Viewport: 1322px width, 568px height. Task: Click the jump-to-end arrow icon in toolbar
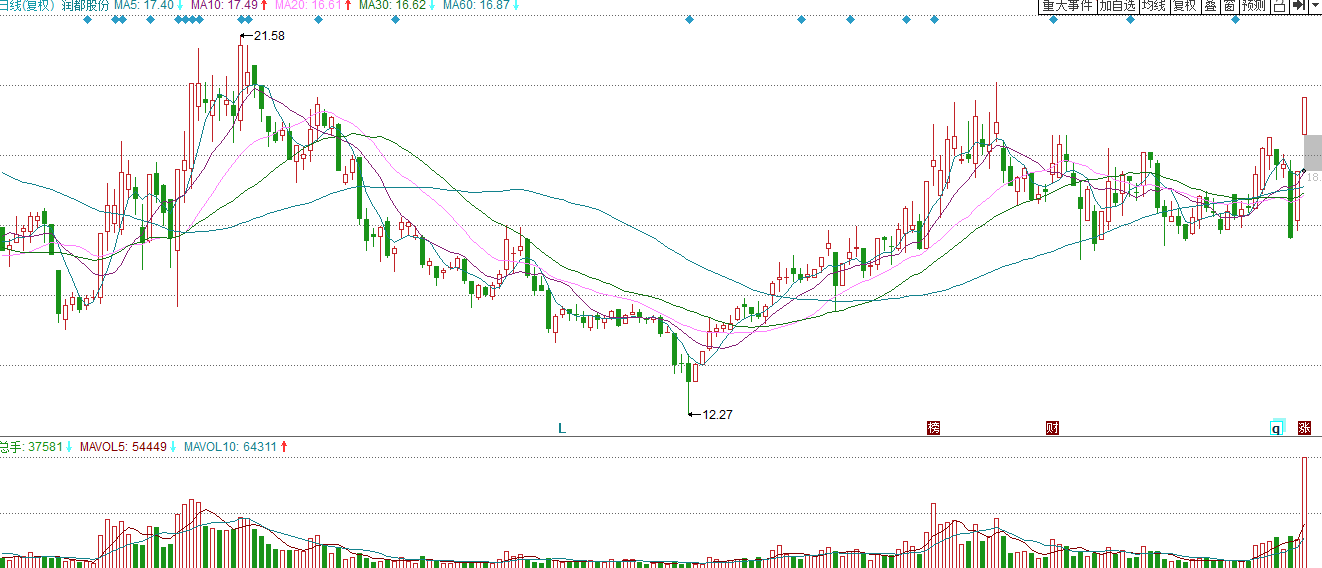(x=1298, y=6)
